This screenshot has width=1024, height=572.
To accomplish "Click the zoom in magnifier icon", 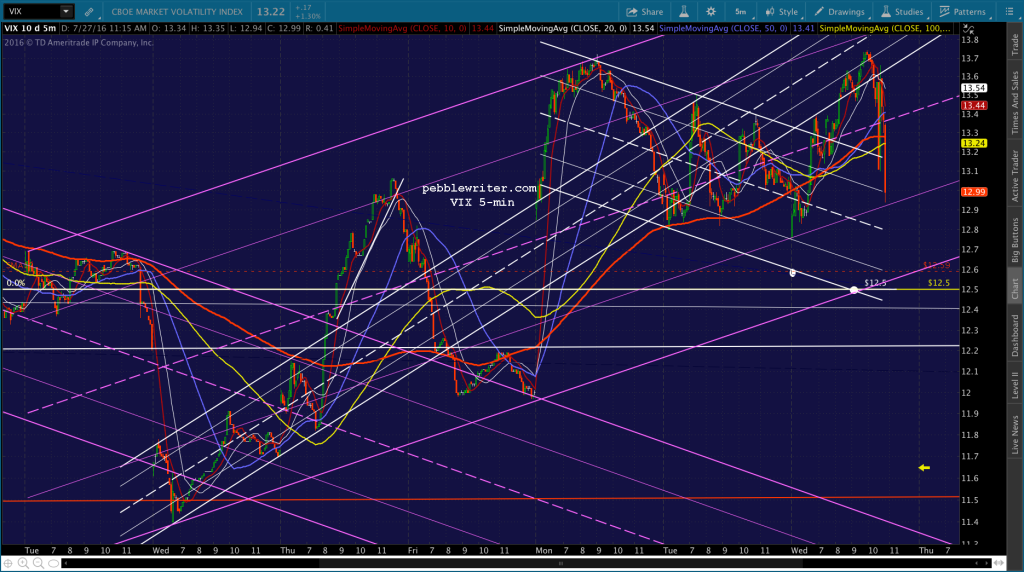I will point(24,563).
